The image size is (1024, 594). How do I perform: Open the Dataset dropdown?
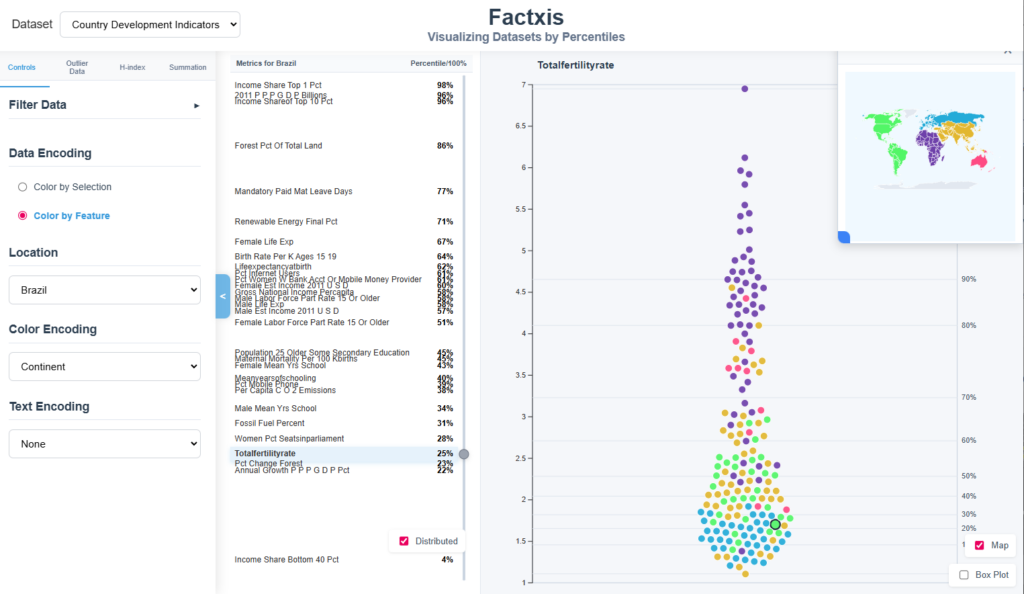(x=150, y=24)
